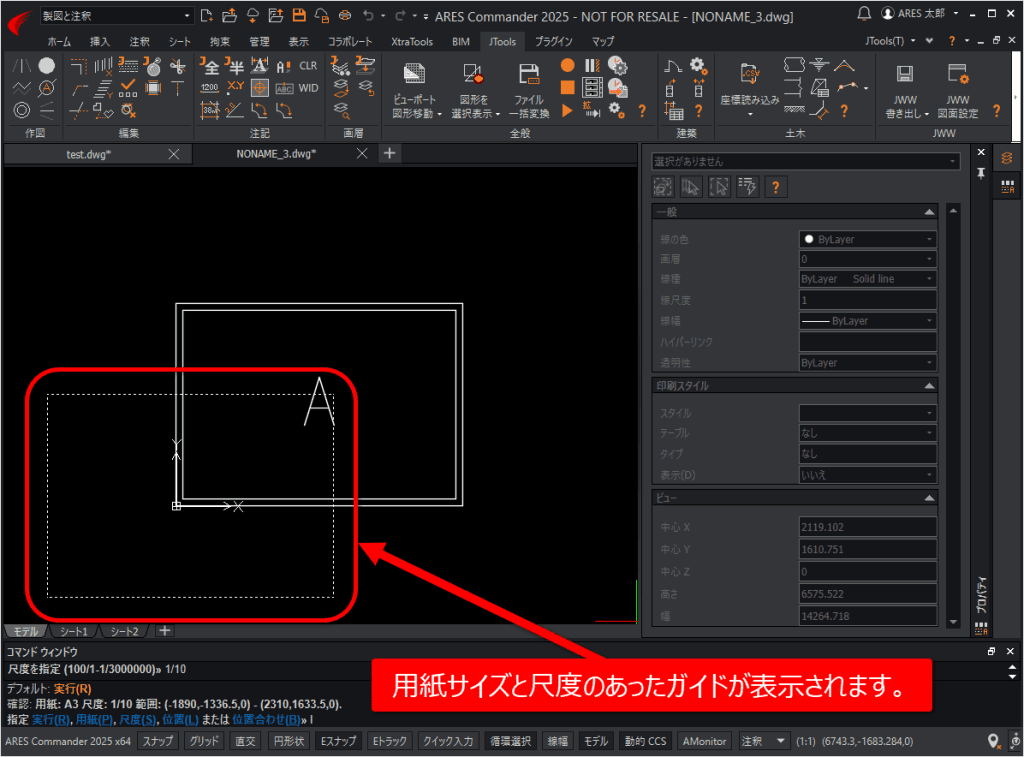Viewport: 1024px width, 757px height.
Task: Open the 線幅 ByLayer lineweight dropdown
Action: [x=868, y=321]
